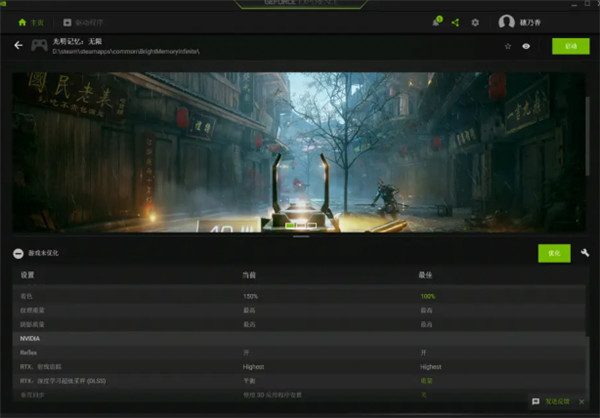Click the RTX DLSS setting row label
Image resolution: width=600 pixels, height=418 pixels.
(63, 381)
